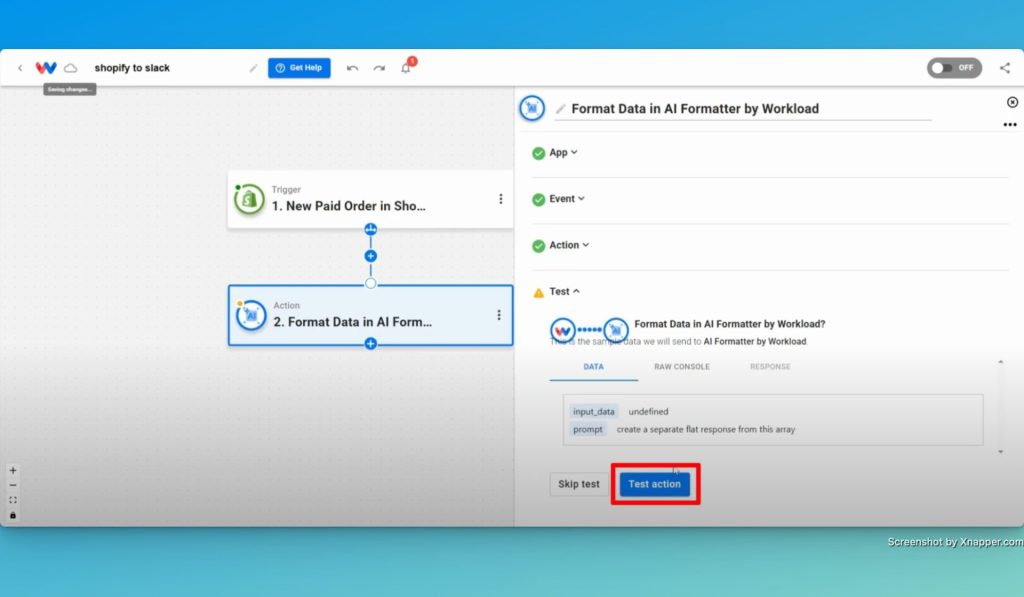1024x597 pixels.
Task: Zoom out on the canvas
Action: [13, 485]
